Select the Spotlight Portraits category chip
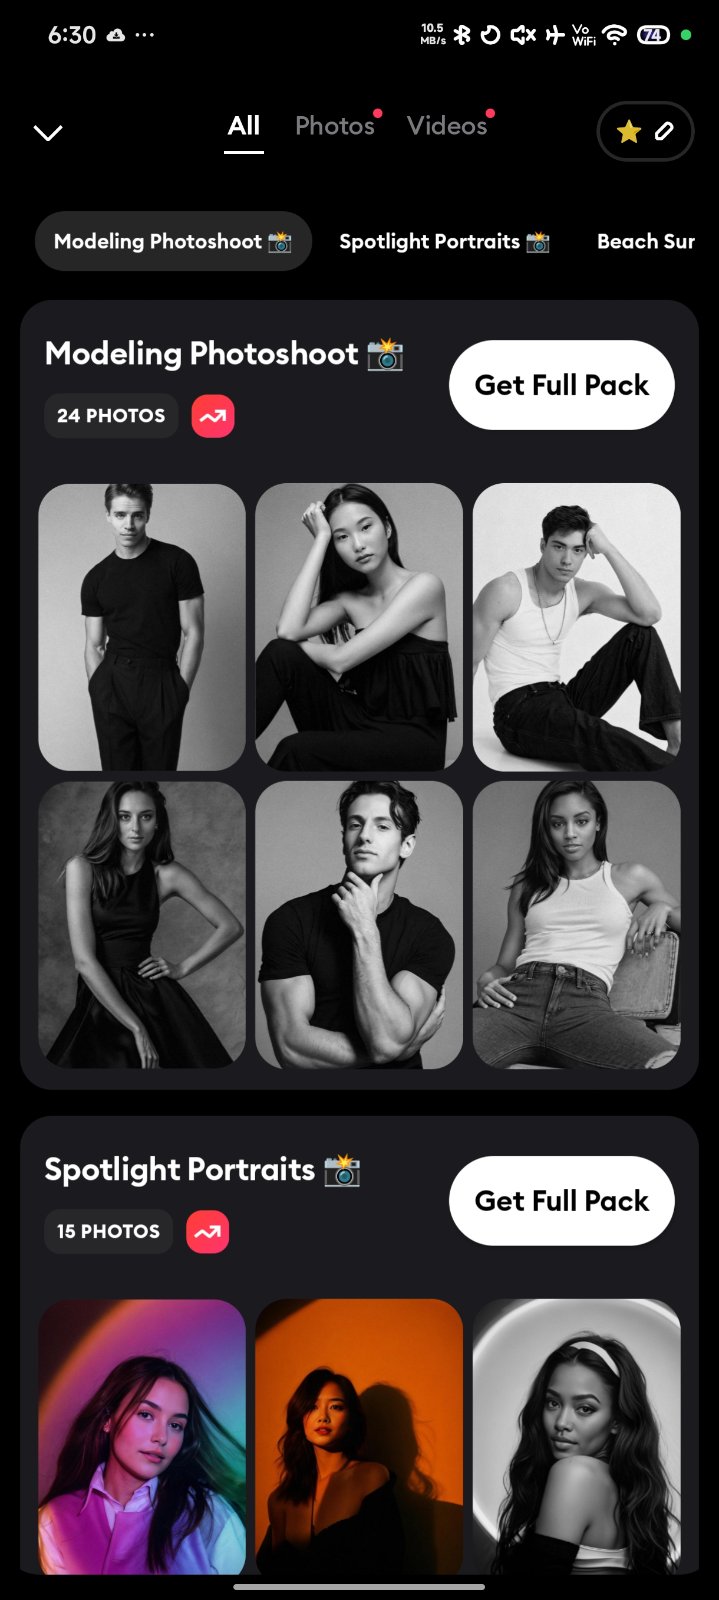 [445, 241]
